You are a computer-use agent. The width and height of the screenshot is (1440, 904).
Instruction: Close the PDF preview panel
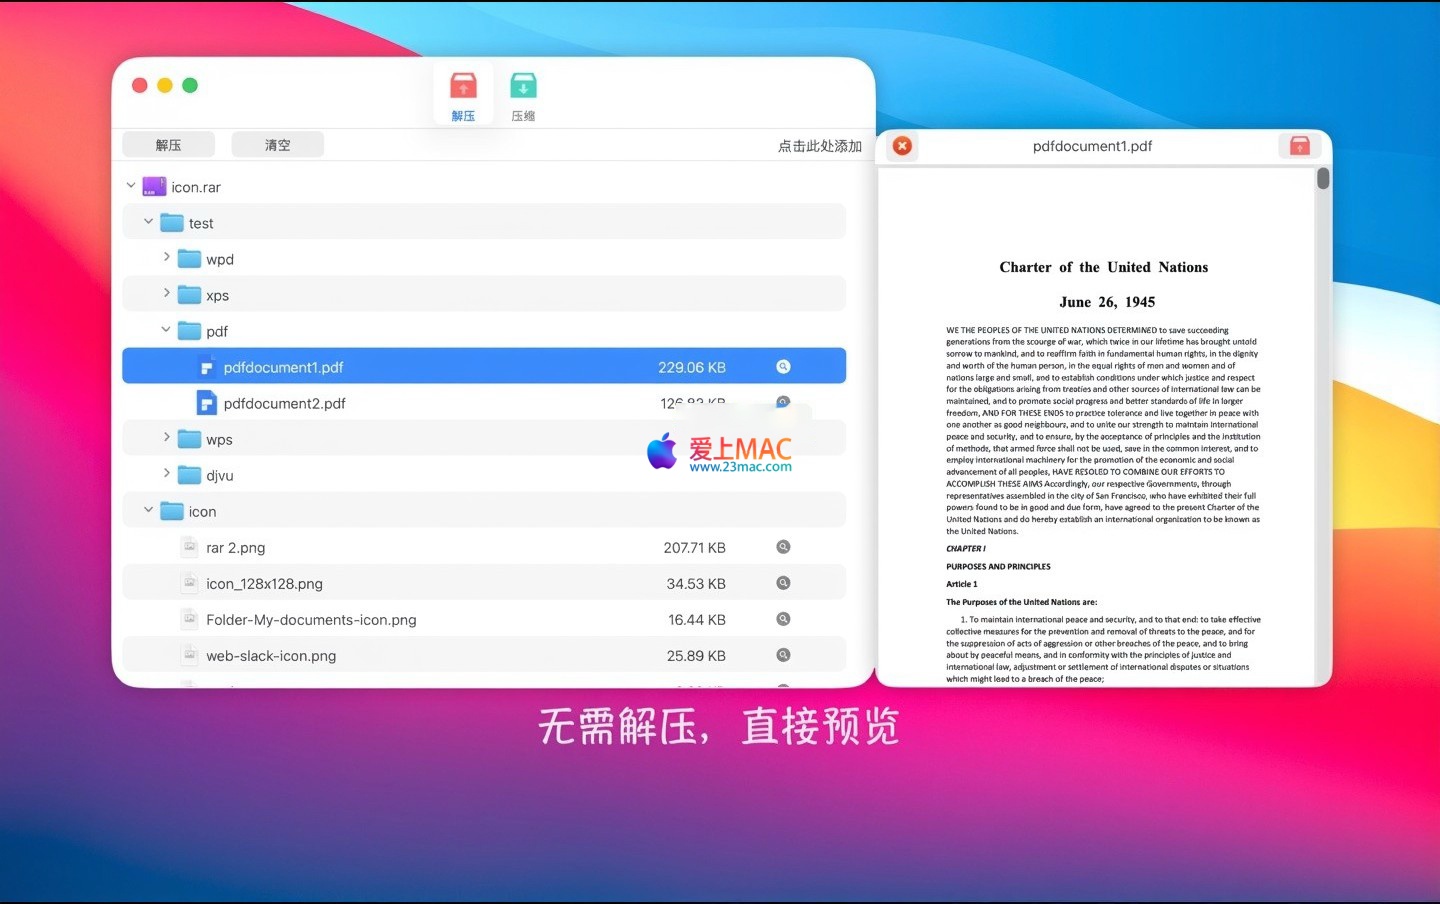(902, 146)
